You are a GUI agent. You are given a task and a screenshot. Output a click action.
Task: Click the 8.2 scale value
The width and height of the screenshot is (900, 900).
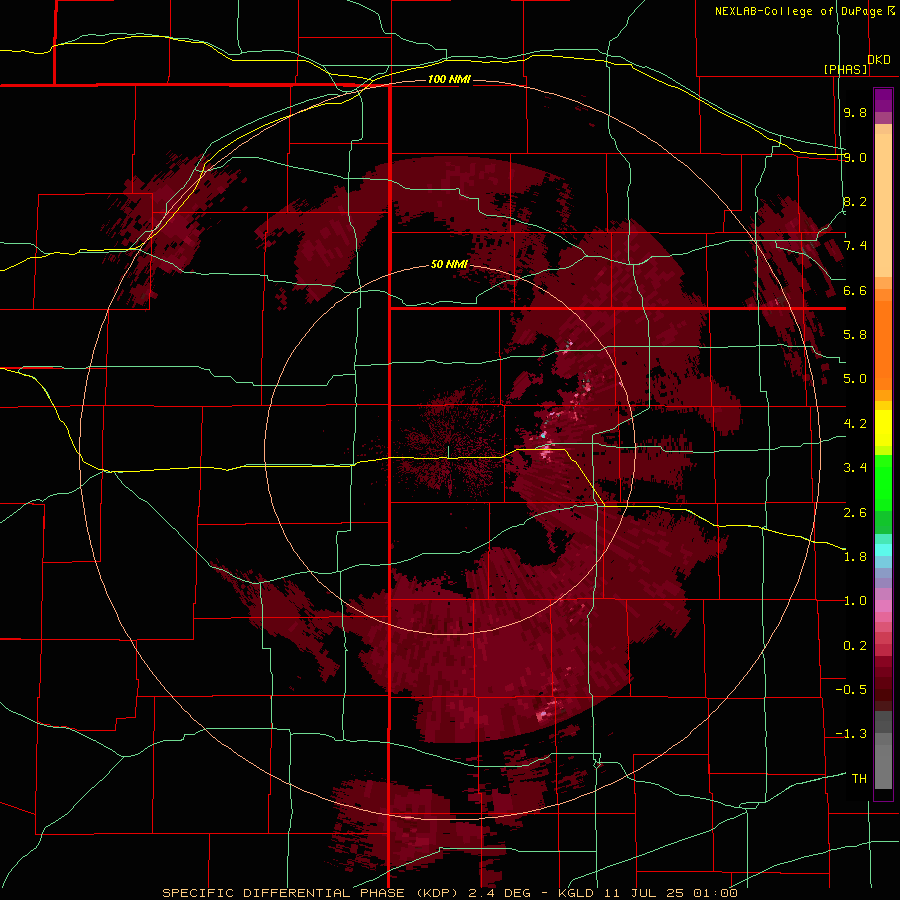pyautogui.click(x=855, y=201)
